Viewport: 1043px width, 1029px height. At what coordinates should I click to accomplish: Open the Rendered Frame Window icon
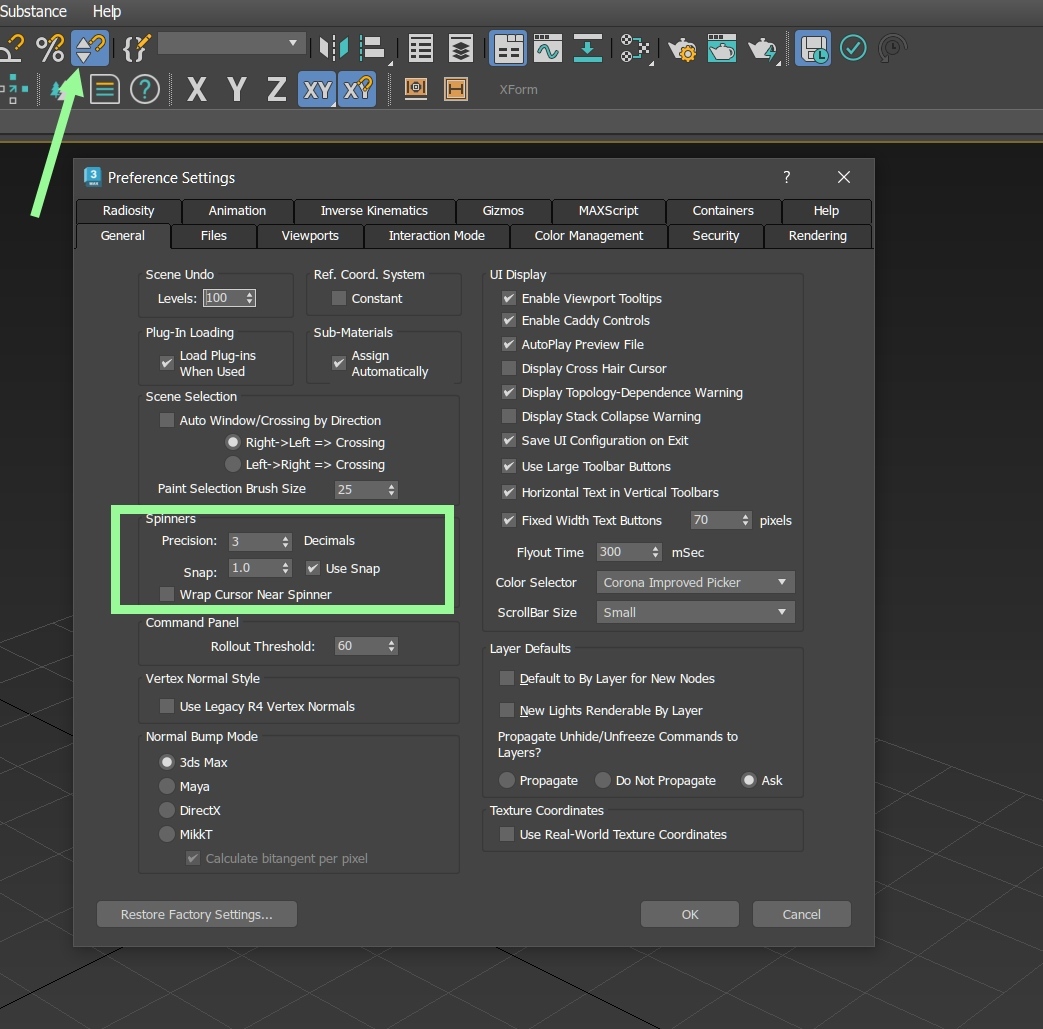click(722, 49)
